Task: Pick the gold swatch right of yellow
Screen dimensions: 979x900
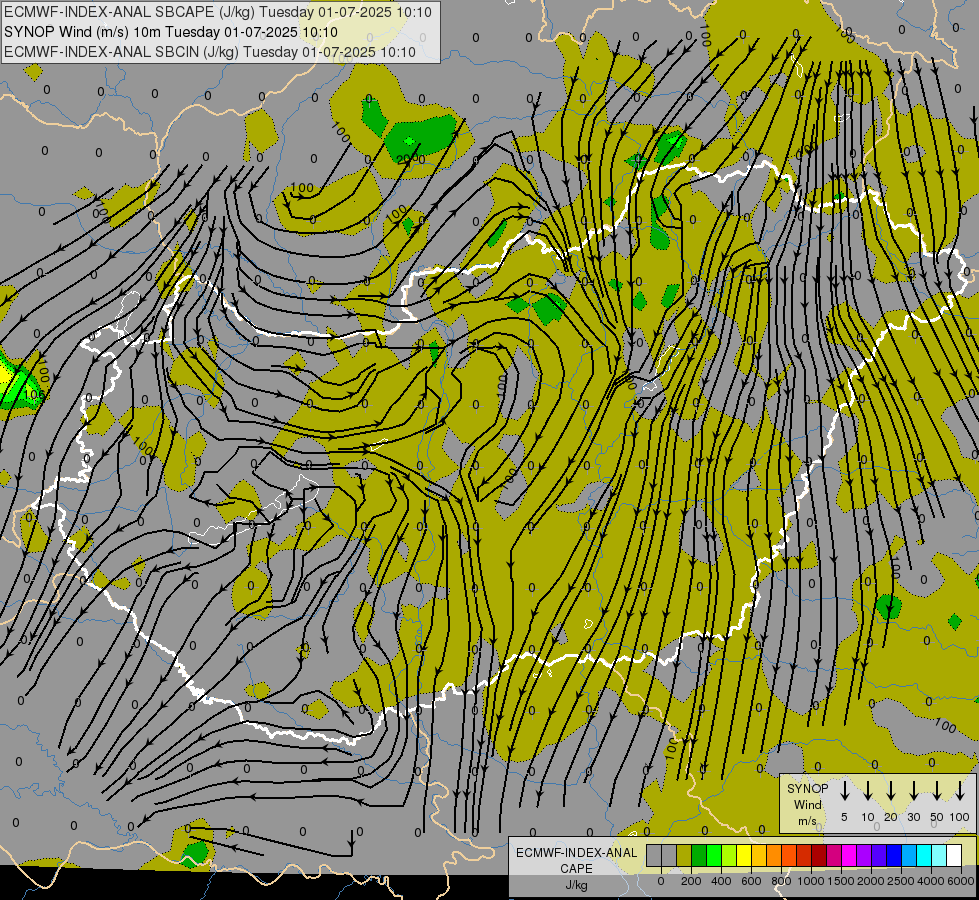Action: click(x=759, y=855)
